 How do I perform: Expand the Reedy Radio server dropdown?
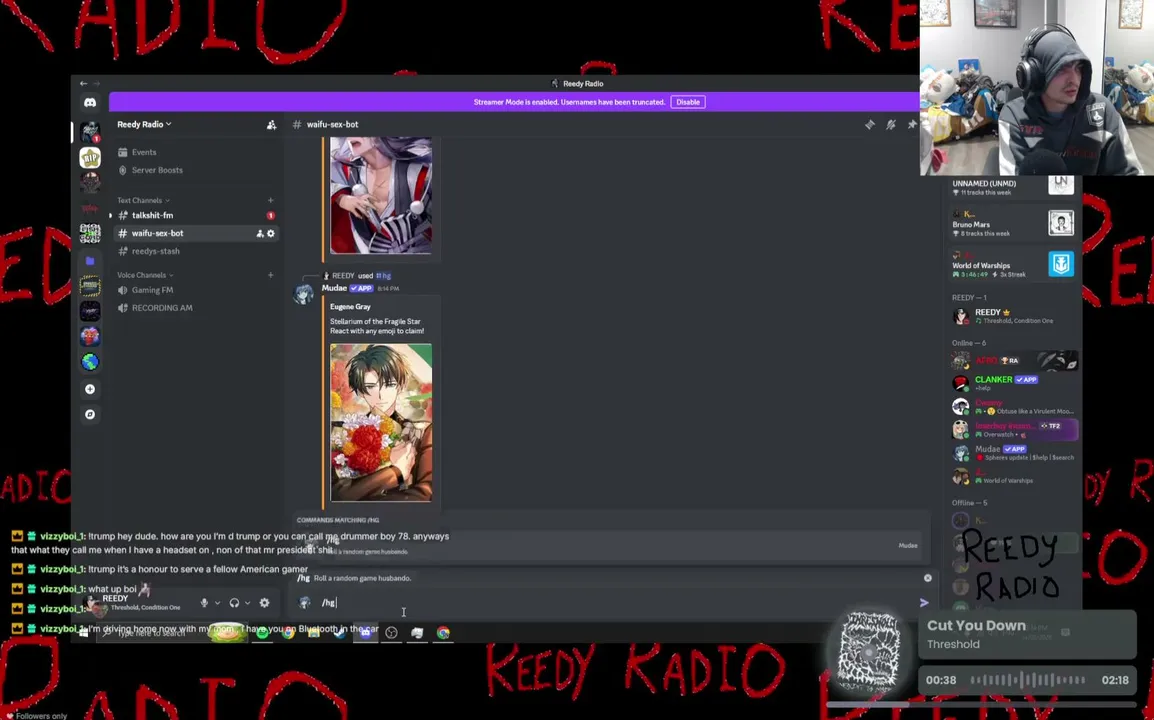click(x=144, y=124)
